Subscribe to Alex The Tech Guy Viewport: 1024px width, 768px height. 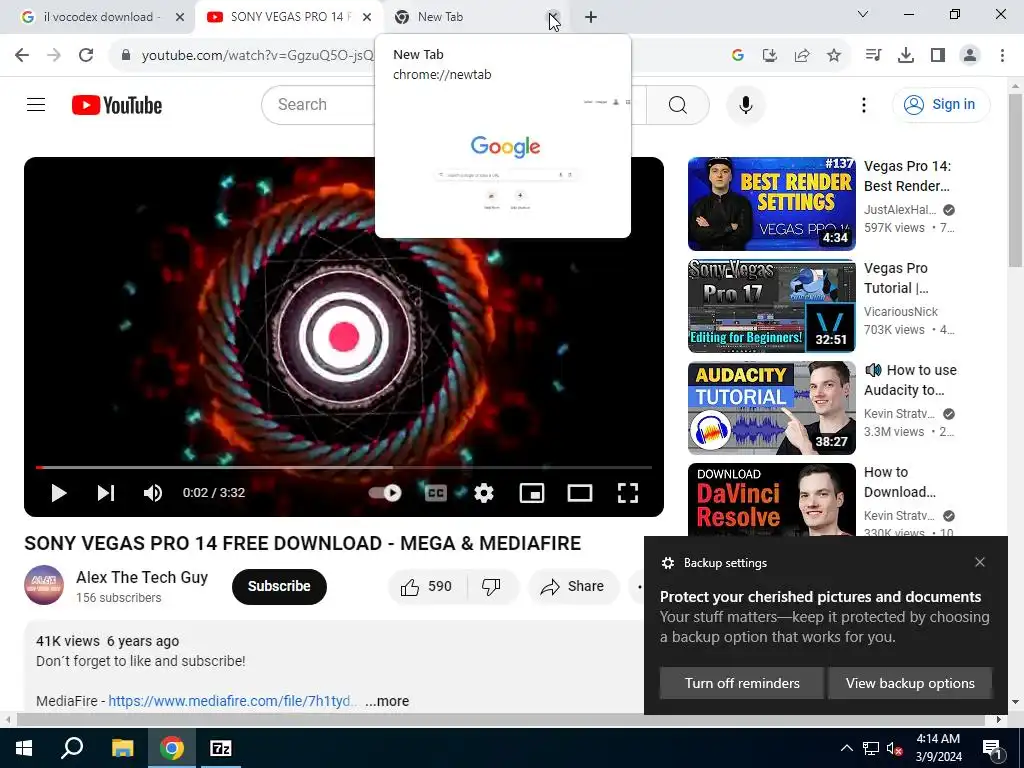[x=279, y=586]
